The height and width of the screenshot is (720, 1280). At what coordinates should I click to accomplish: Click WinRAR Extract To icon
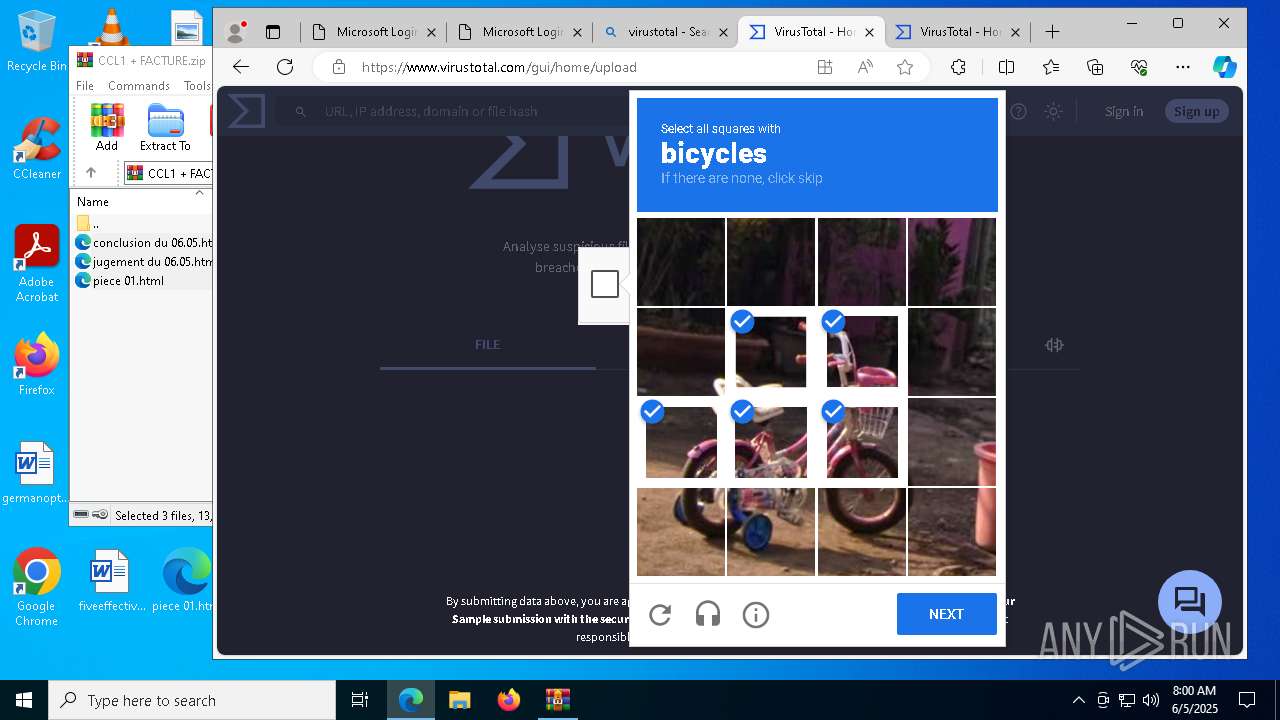pos(165,127)
